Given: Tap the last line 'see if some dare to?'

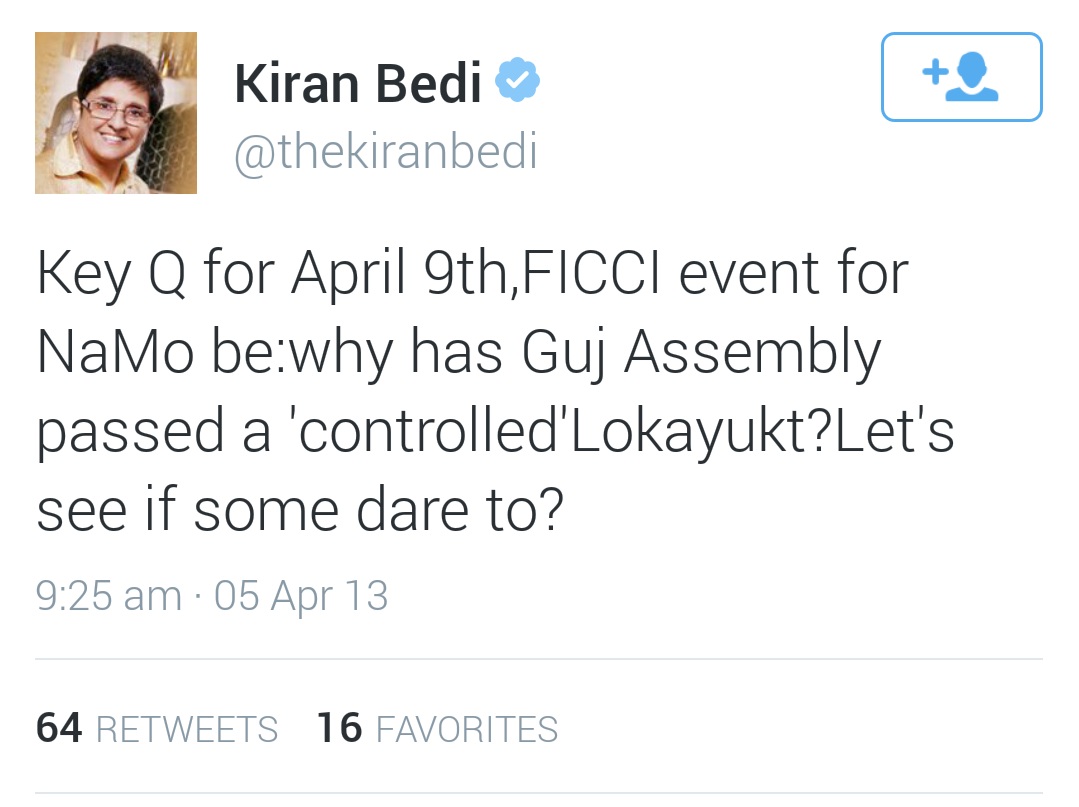Looking at the screenshot, I should (x=300, y=511).
